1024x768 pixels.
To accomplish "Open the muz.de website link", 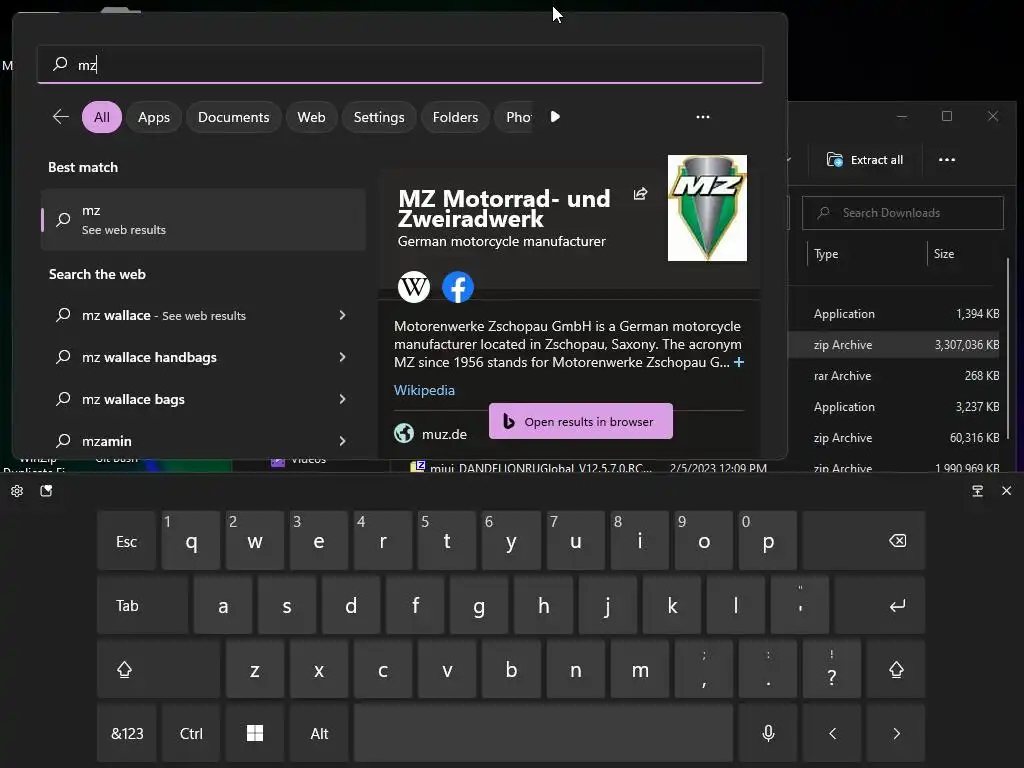I will tap(444, 434).
